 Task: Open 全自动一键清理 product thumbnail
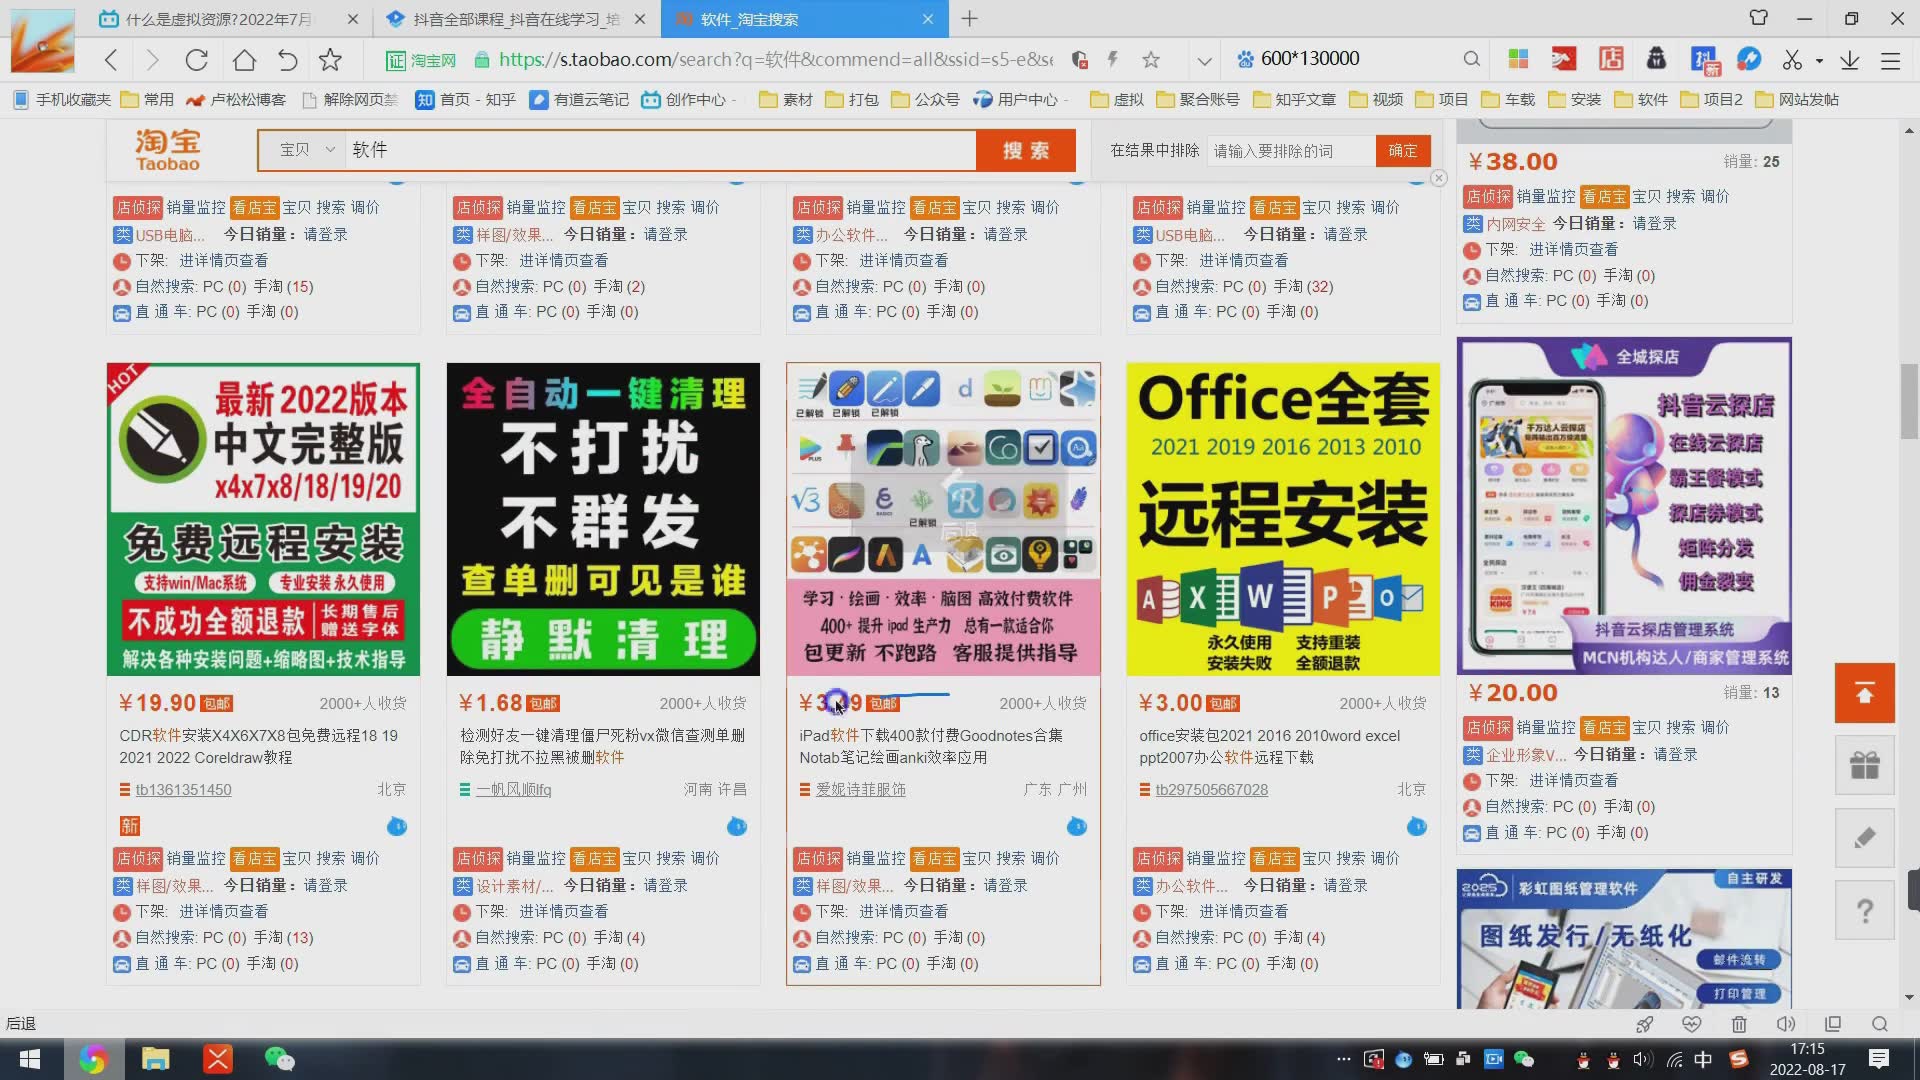(603, 519)
